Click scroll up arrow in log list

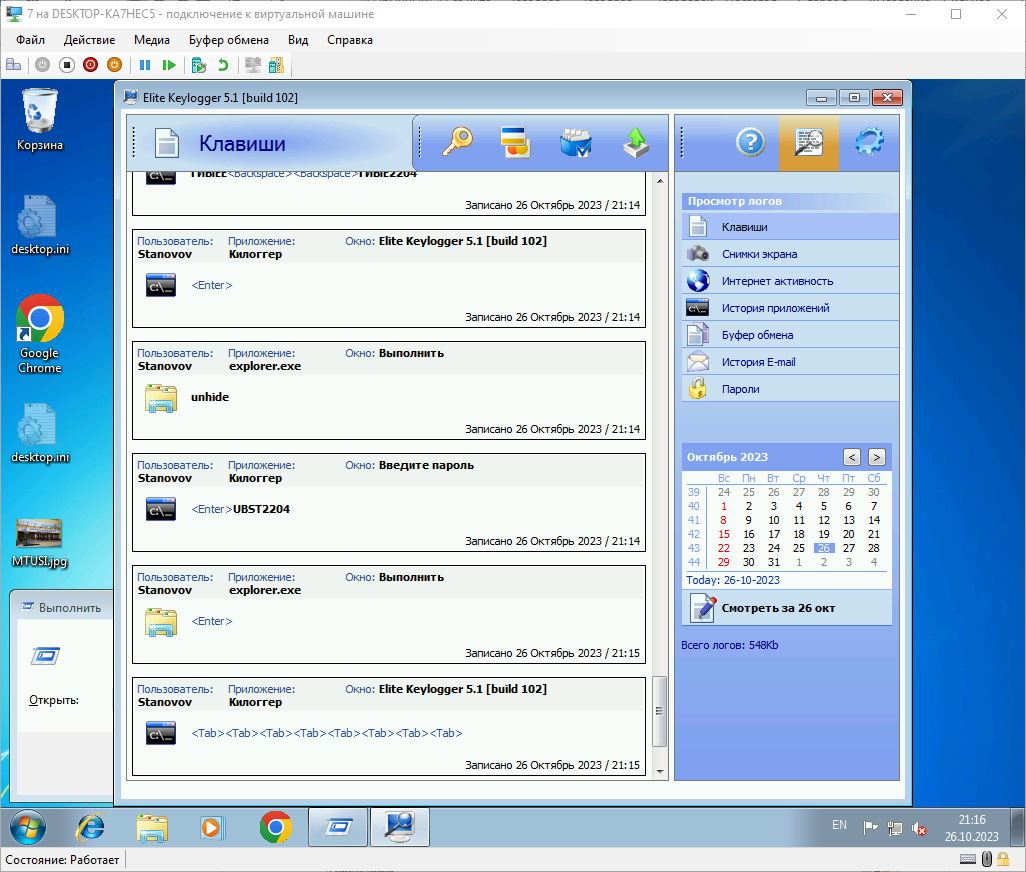(660, 181)
